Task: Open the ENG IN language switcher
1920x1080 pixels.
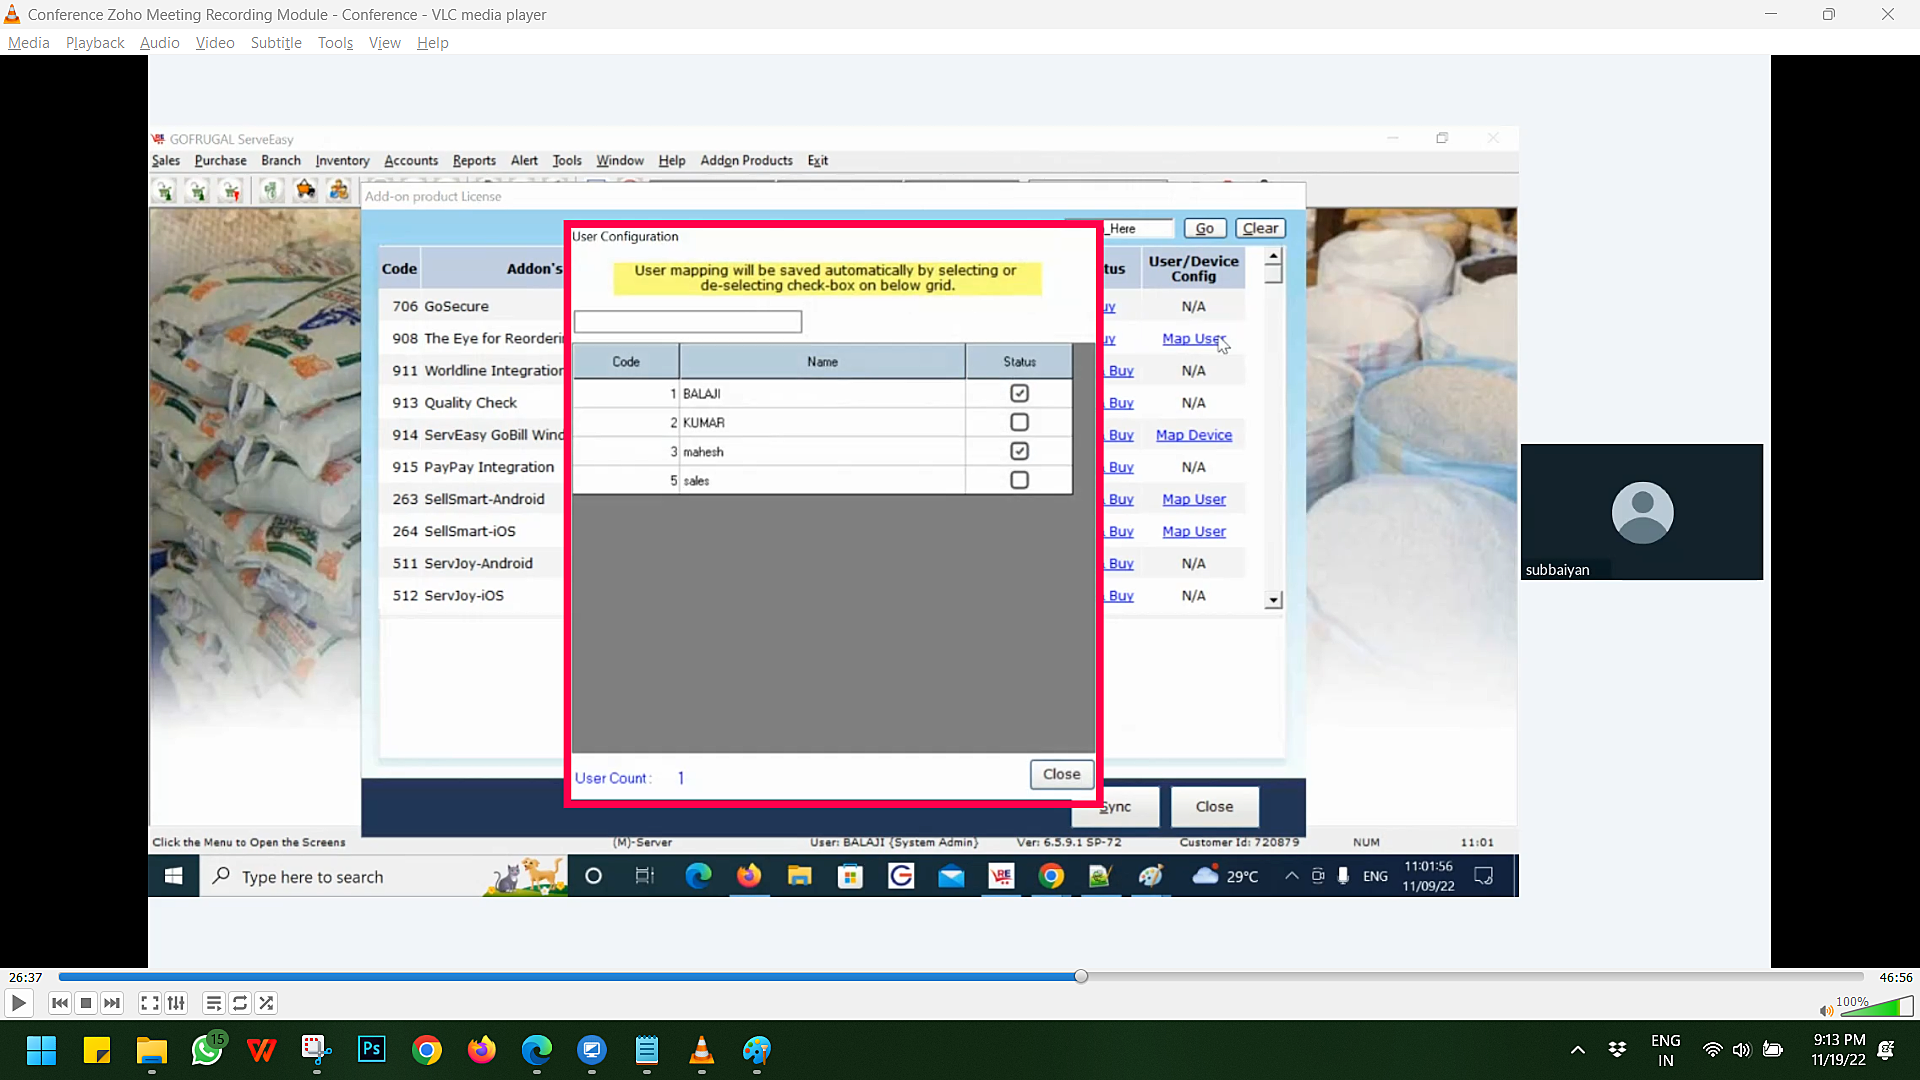Action: [1665, 1050]
